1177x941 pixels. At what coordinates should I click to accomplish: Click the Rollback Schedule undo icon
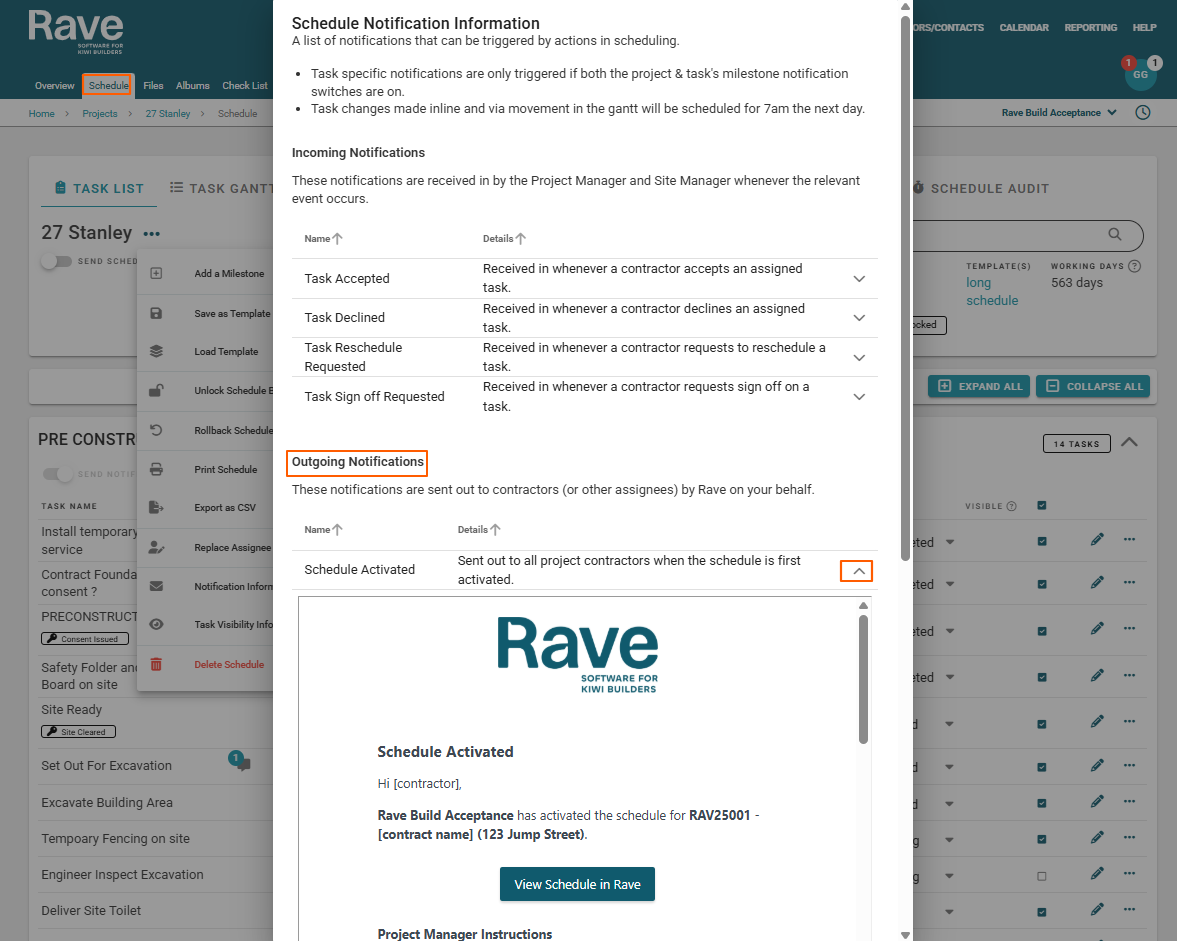pyautogui.click(x=156, y=430)
